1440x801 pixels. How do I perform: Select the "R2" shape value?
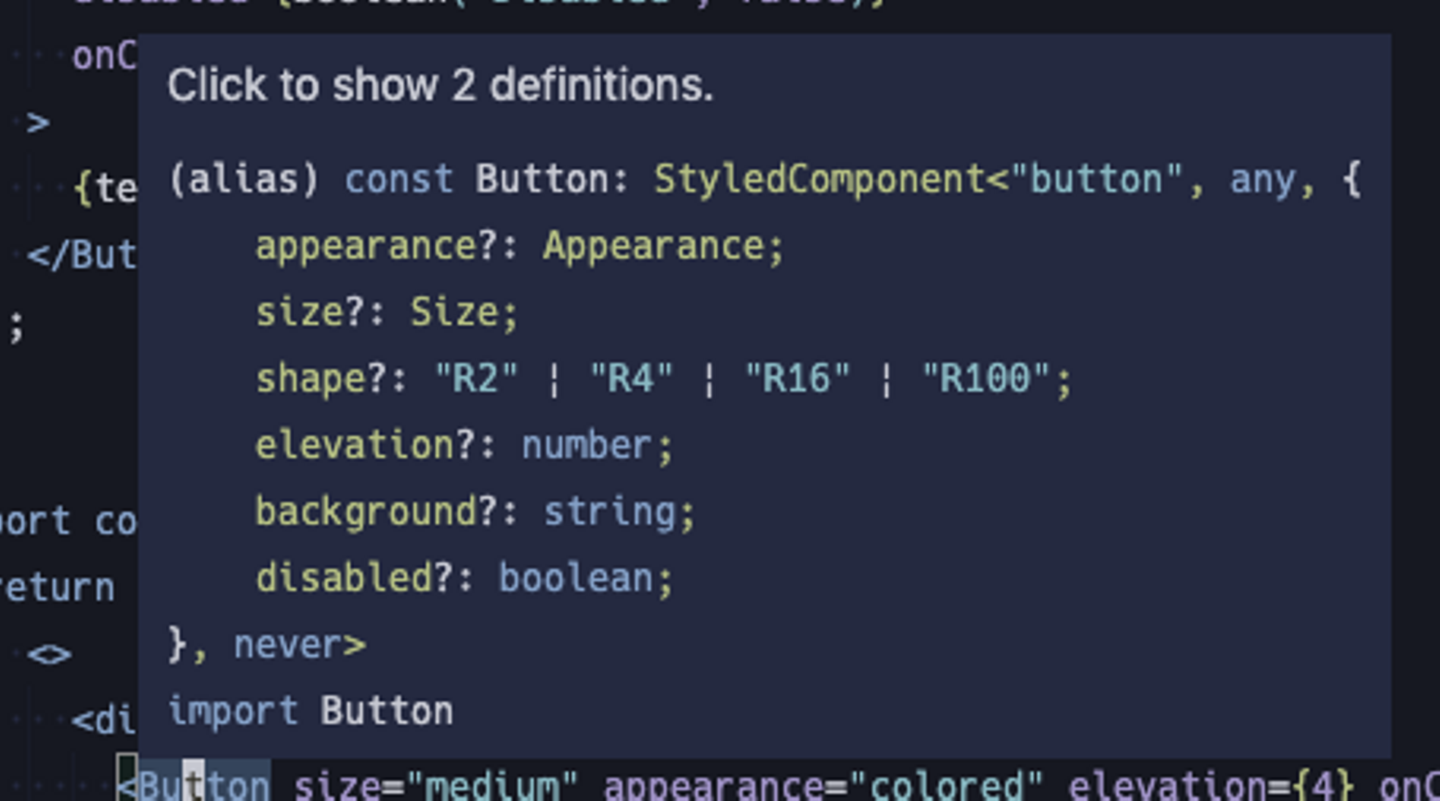coord(476,379)
